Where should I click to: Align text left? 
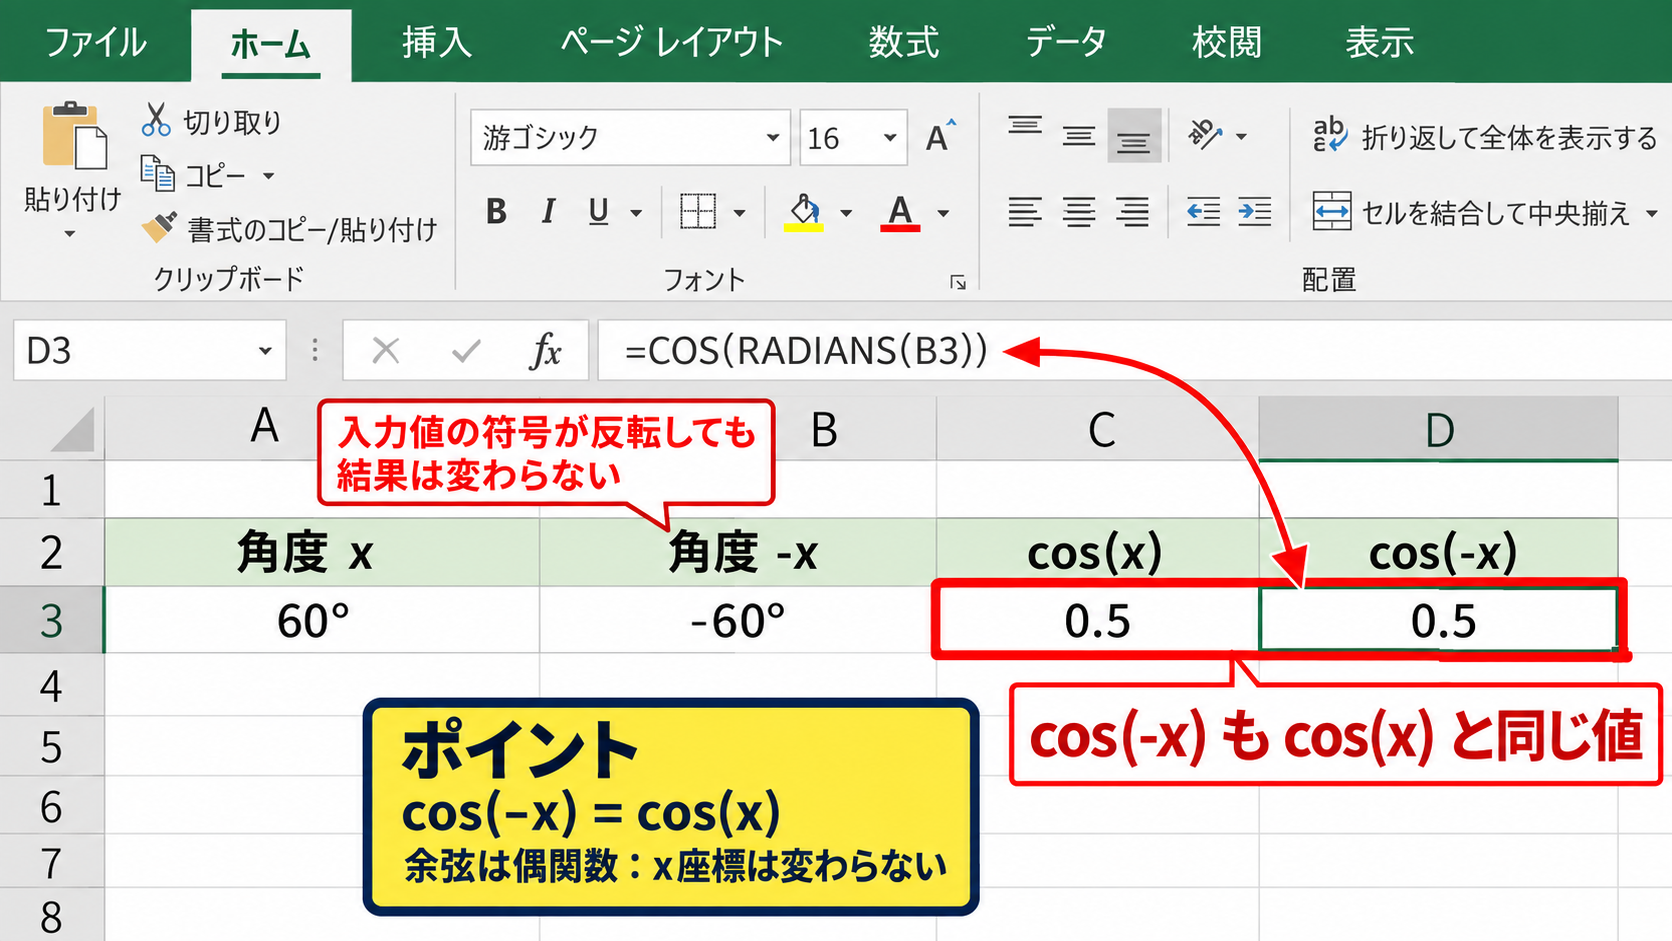(1025, 212)
